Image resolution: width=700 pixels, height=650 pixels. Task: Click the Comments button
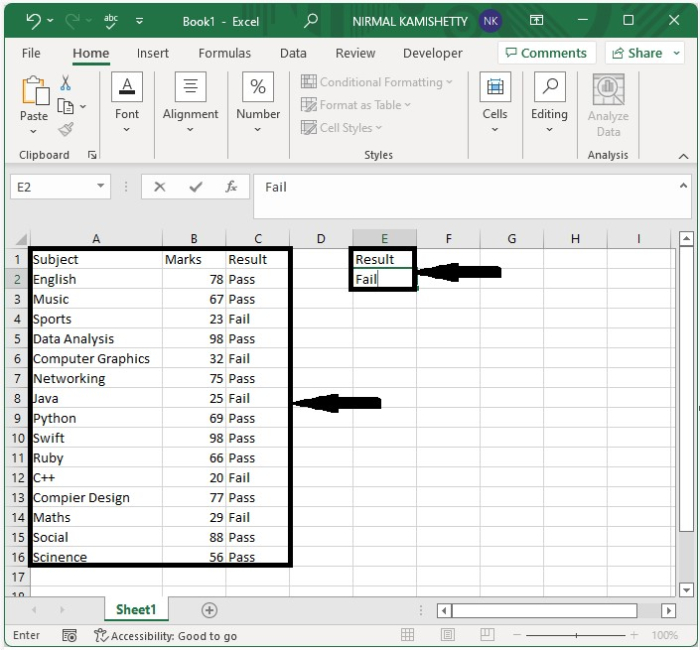coord(546,53)
